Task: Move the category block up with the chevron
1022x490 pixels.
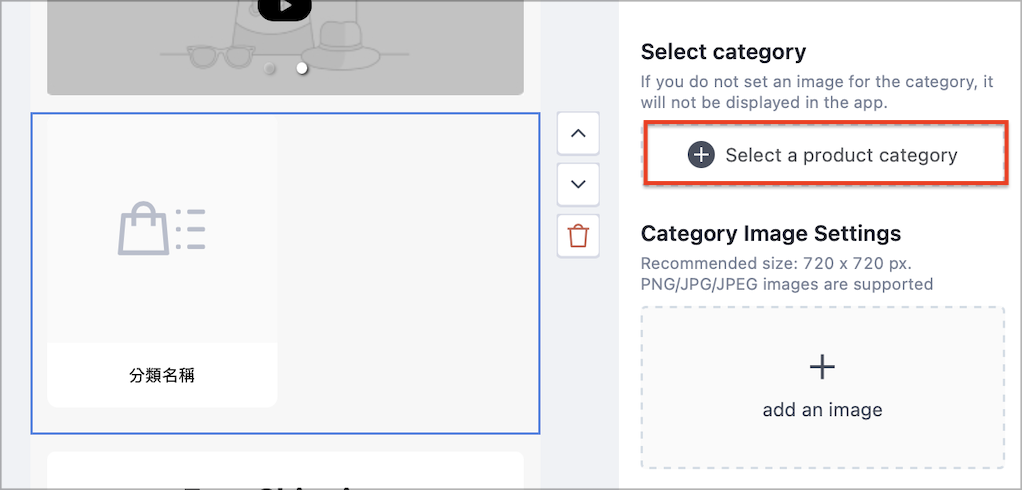Action: coord(578,133)
